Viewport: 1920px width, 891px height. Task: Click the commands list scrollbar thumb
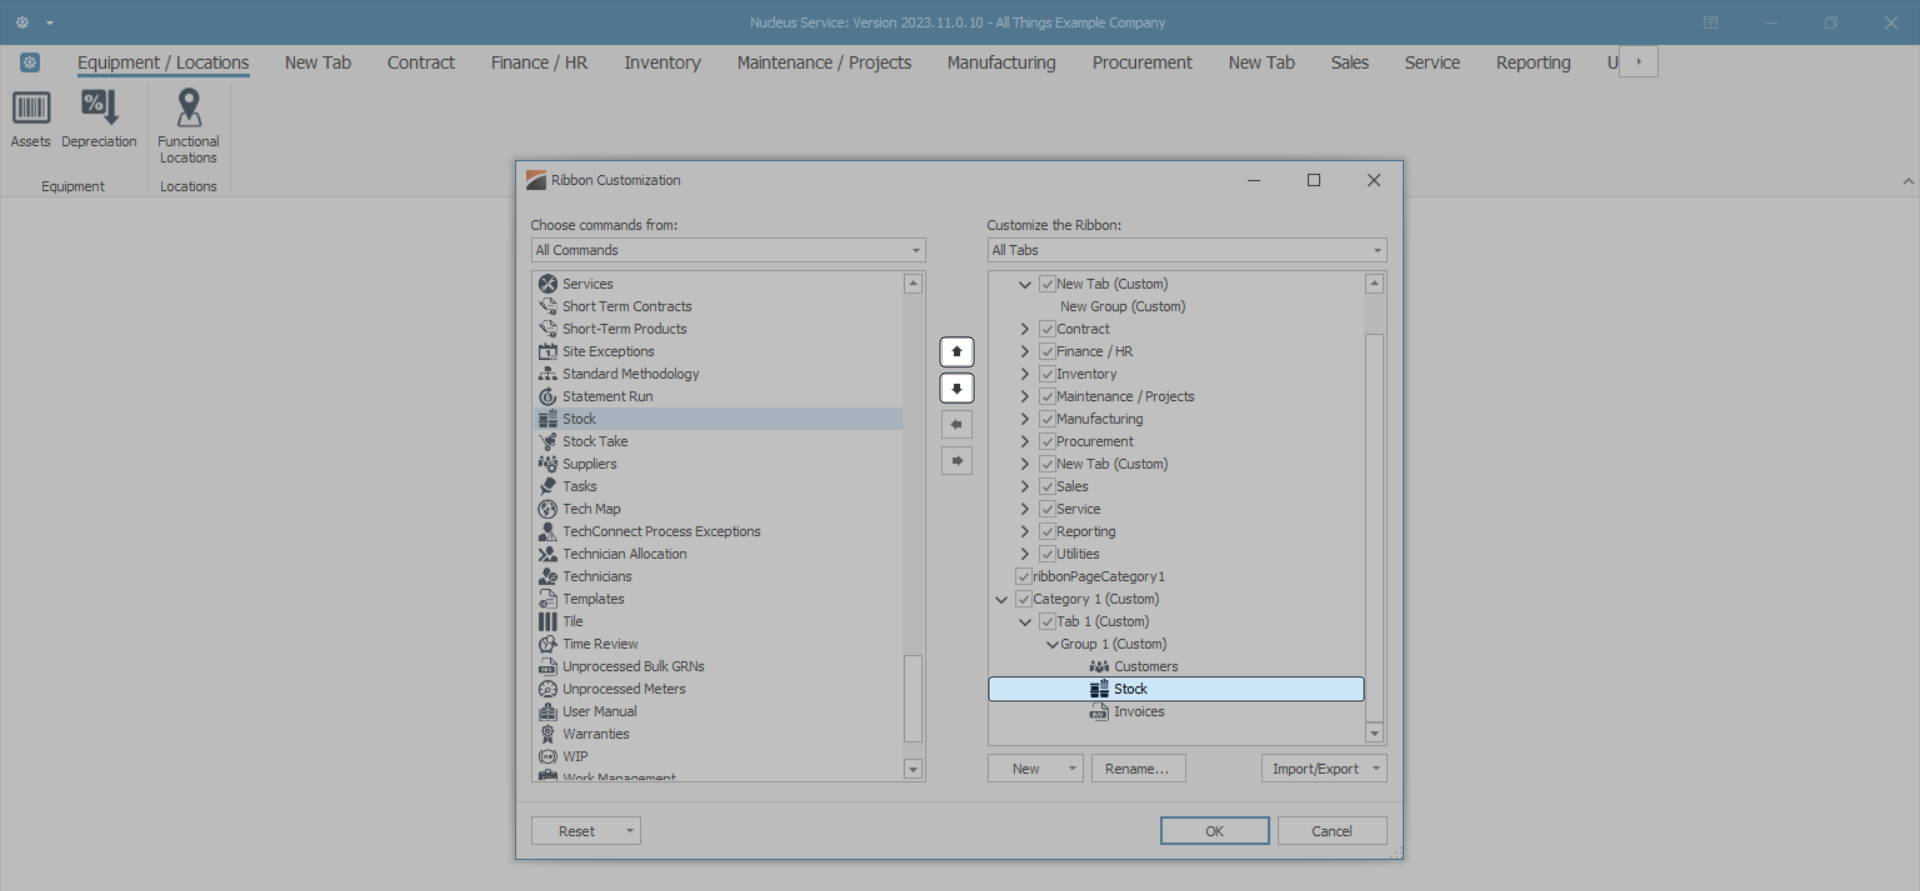click(913, 698)
